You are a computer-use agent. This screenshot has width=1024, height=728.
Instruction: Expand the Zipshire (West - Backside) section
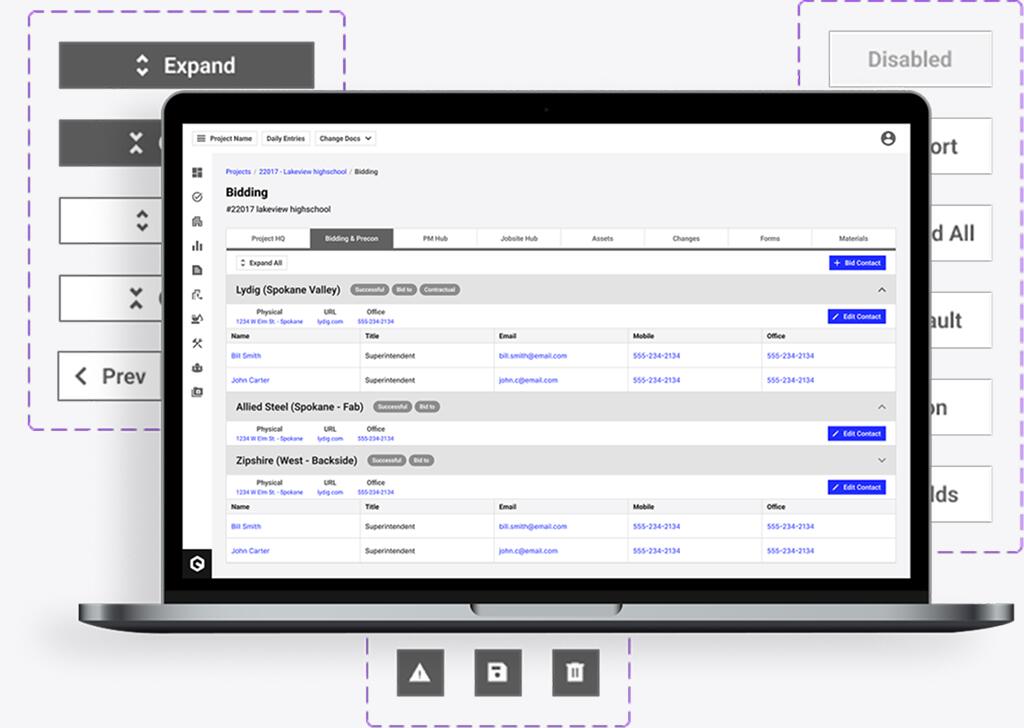[x=881, y=461]
